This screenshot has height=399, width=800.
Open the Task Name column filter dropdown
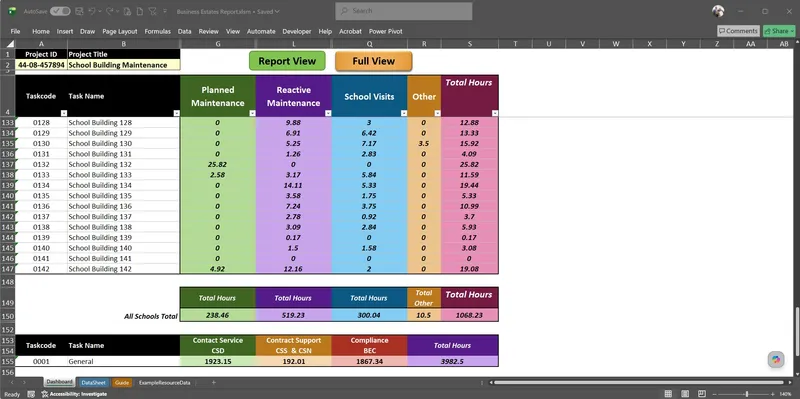pyautogui.click(x=177, y=113)
